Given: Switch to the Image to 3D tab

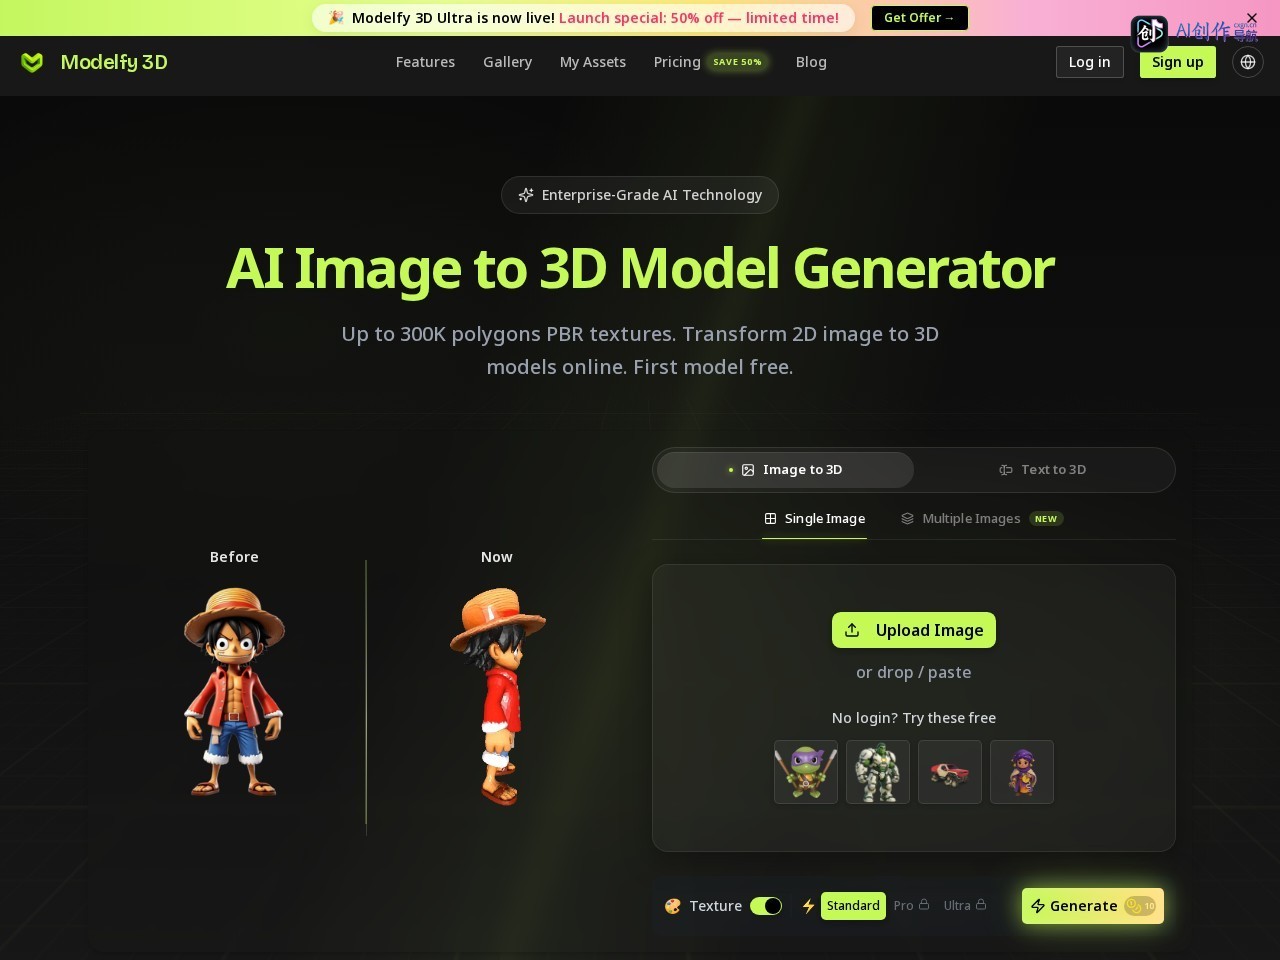Looking at the screenshot, I should (x=785, y=470).
